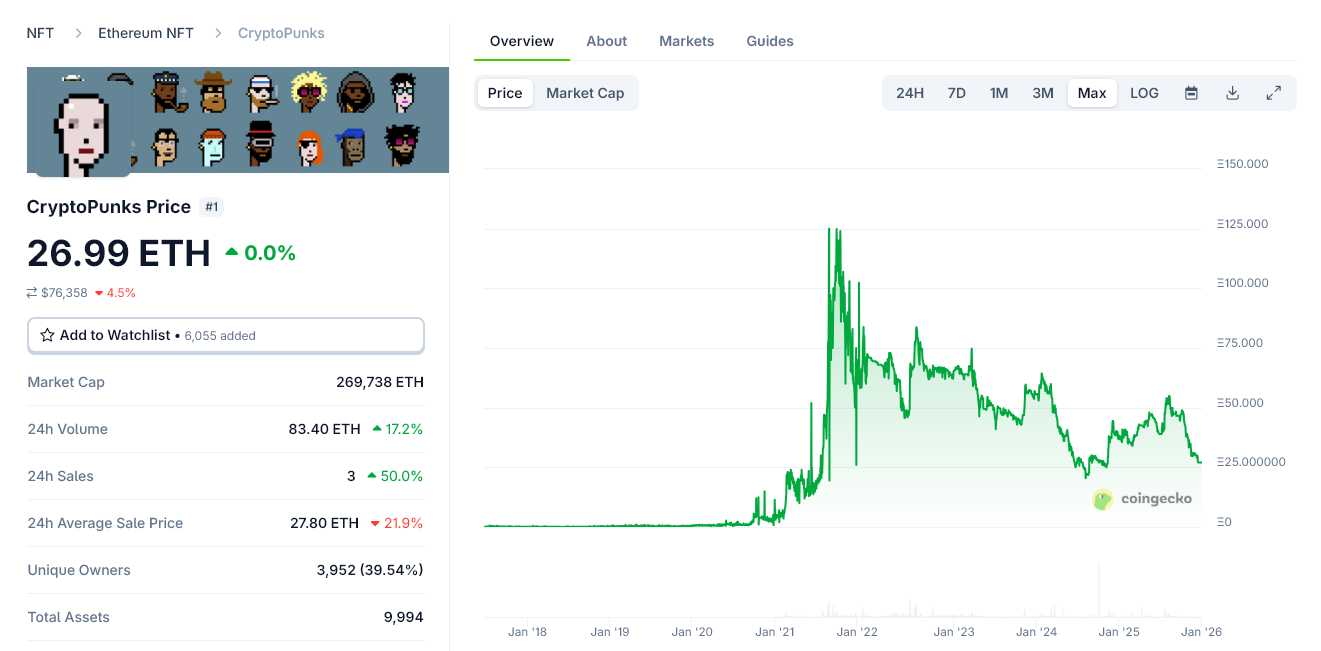Click the #1 rank badge
Image resolution: width=1321 pixels, height=651 pixels.
coord(211,207)
